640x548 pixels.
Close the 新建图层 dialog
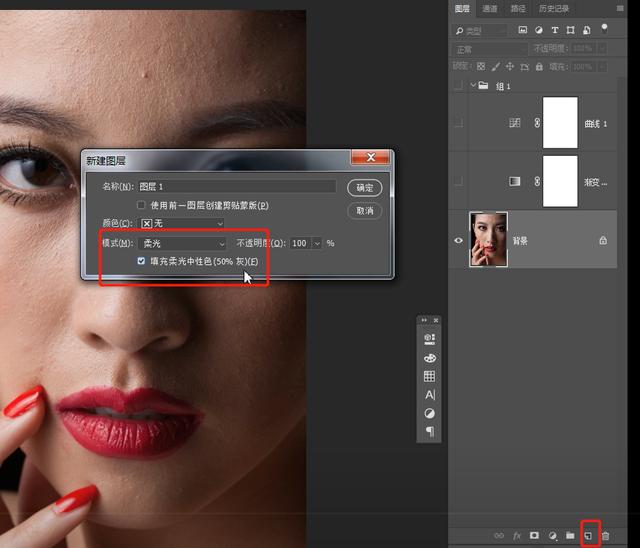pyautogui.click(x=371, y=157)
